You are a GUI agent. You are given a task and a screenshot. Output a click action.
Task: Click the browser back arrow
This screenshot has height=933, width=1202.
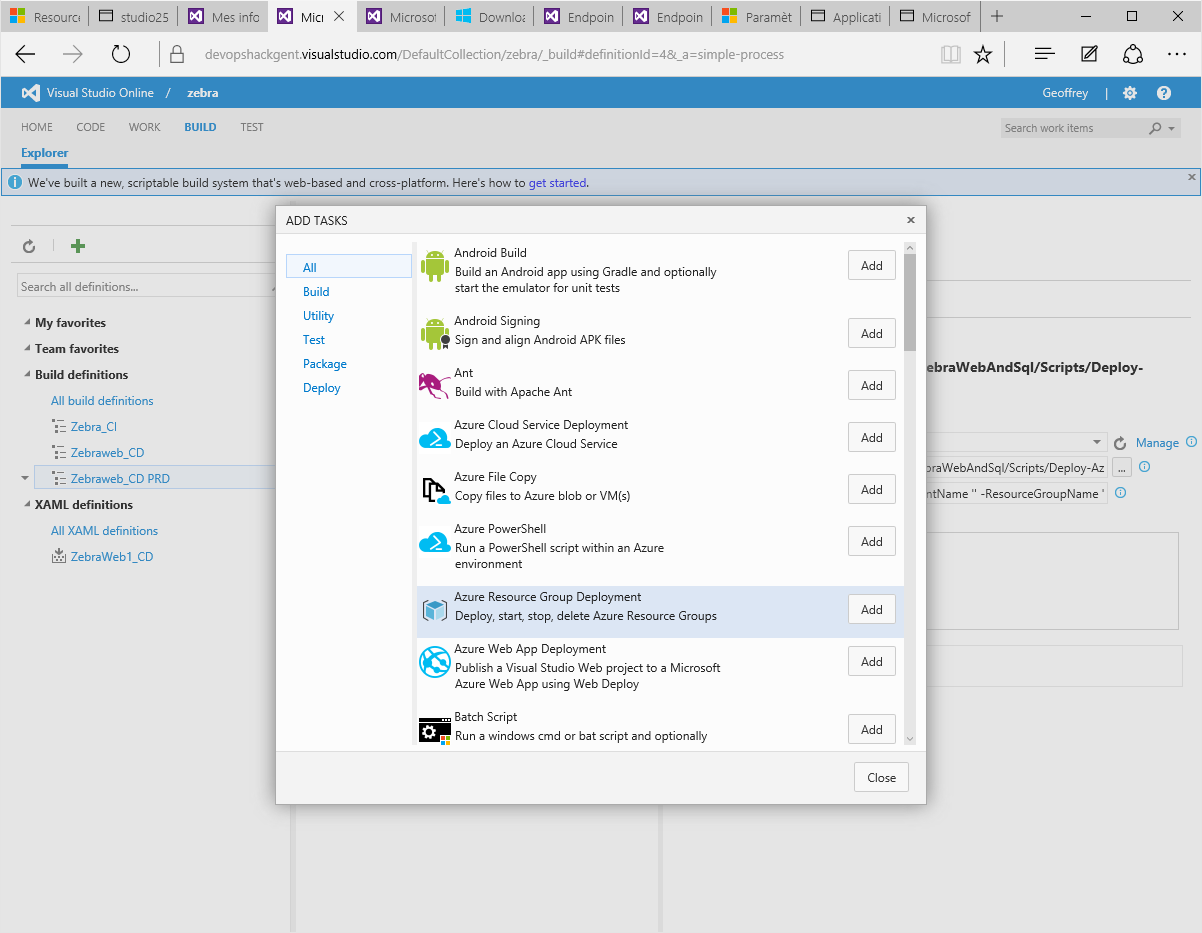[x=25, y=54]
